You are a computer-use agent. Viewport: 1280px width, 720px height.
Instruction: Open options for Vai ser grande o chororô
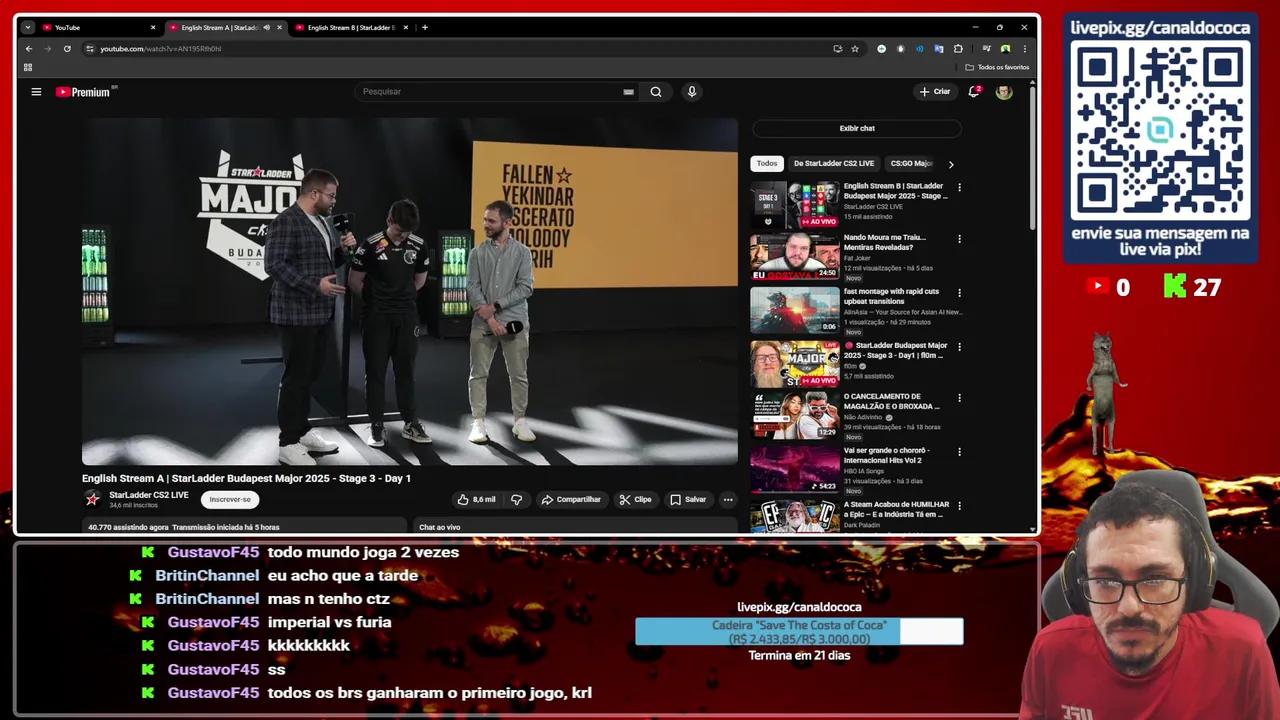point(959,452)
